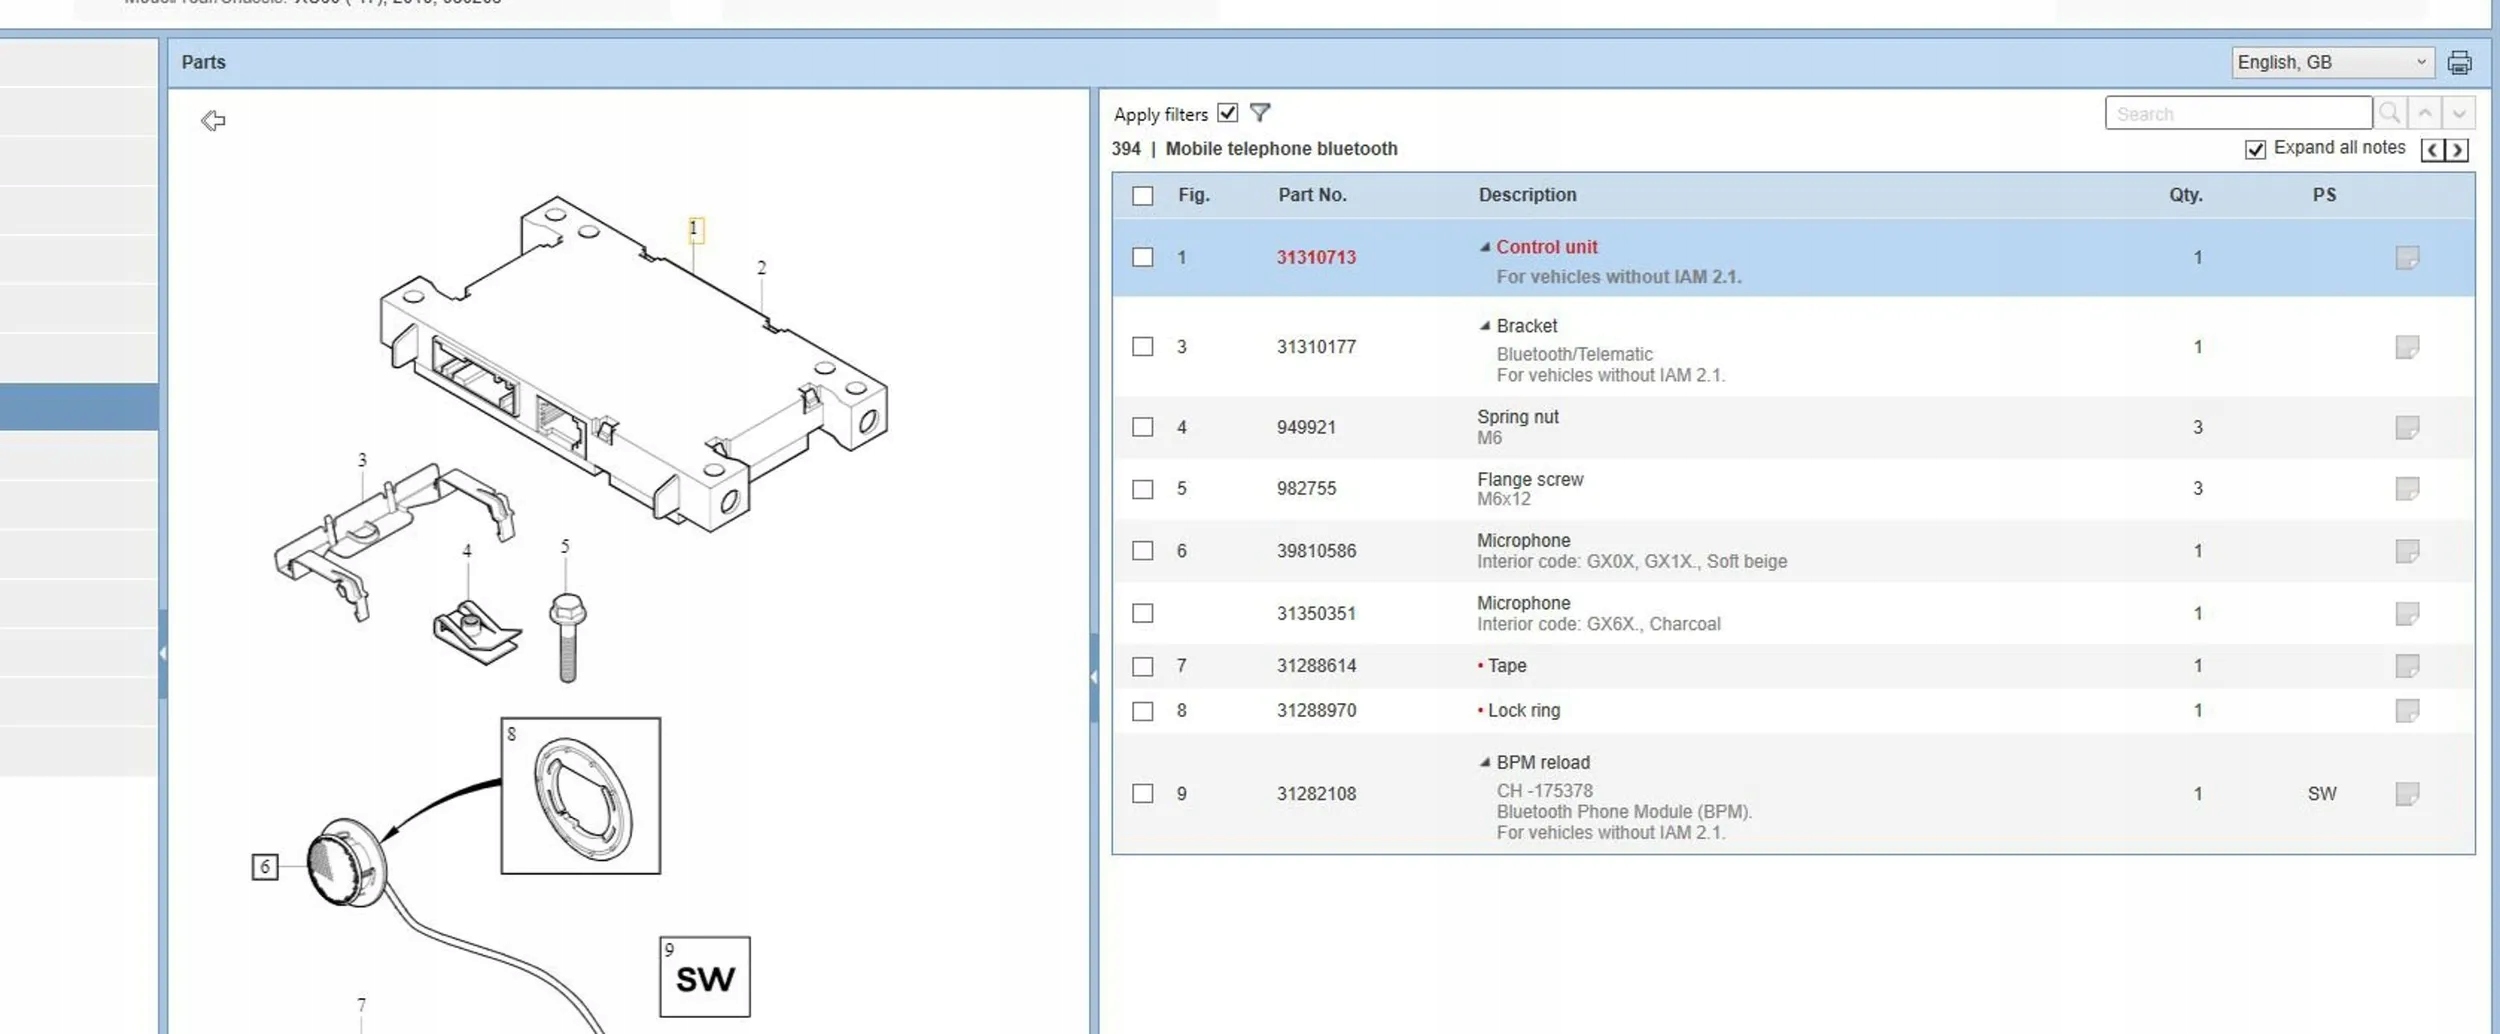Open note icon for Spring nut row

[x=2407, y=428]
